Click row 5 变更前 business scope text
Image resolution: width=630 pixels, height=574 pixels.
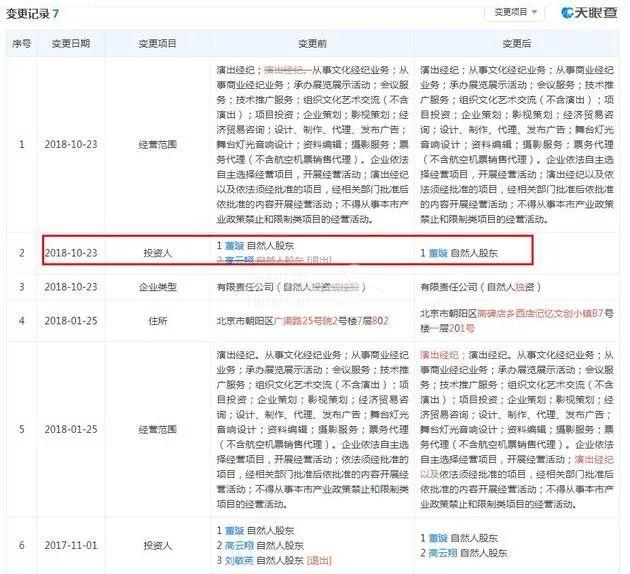312,429
